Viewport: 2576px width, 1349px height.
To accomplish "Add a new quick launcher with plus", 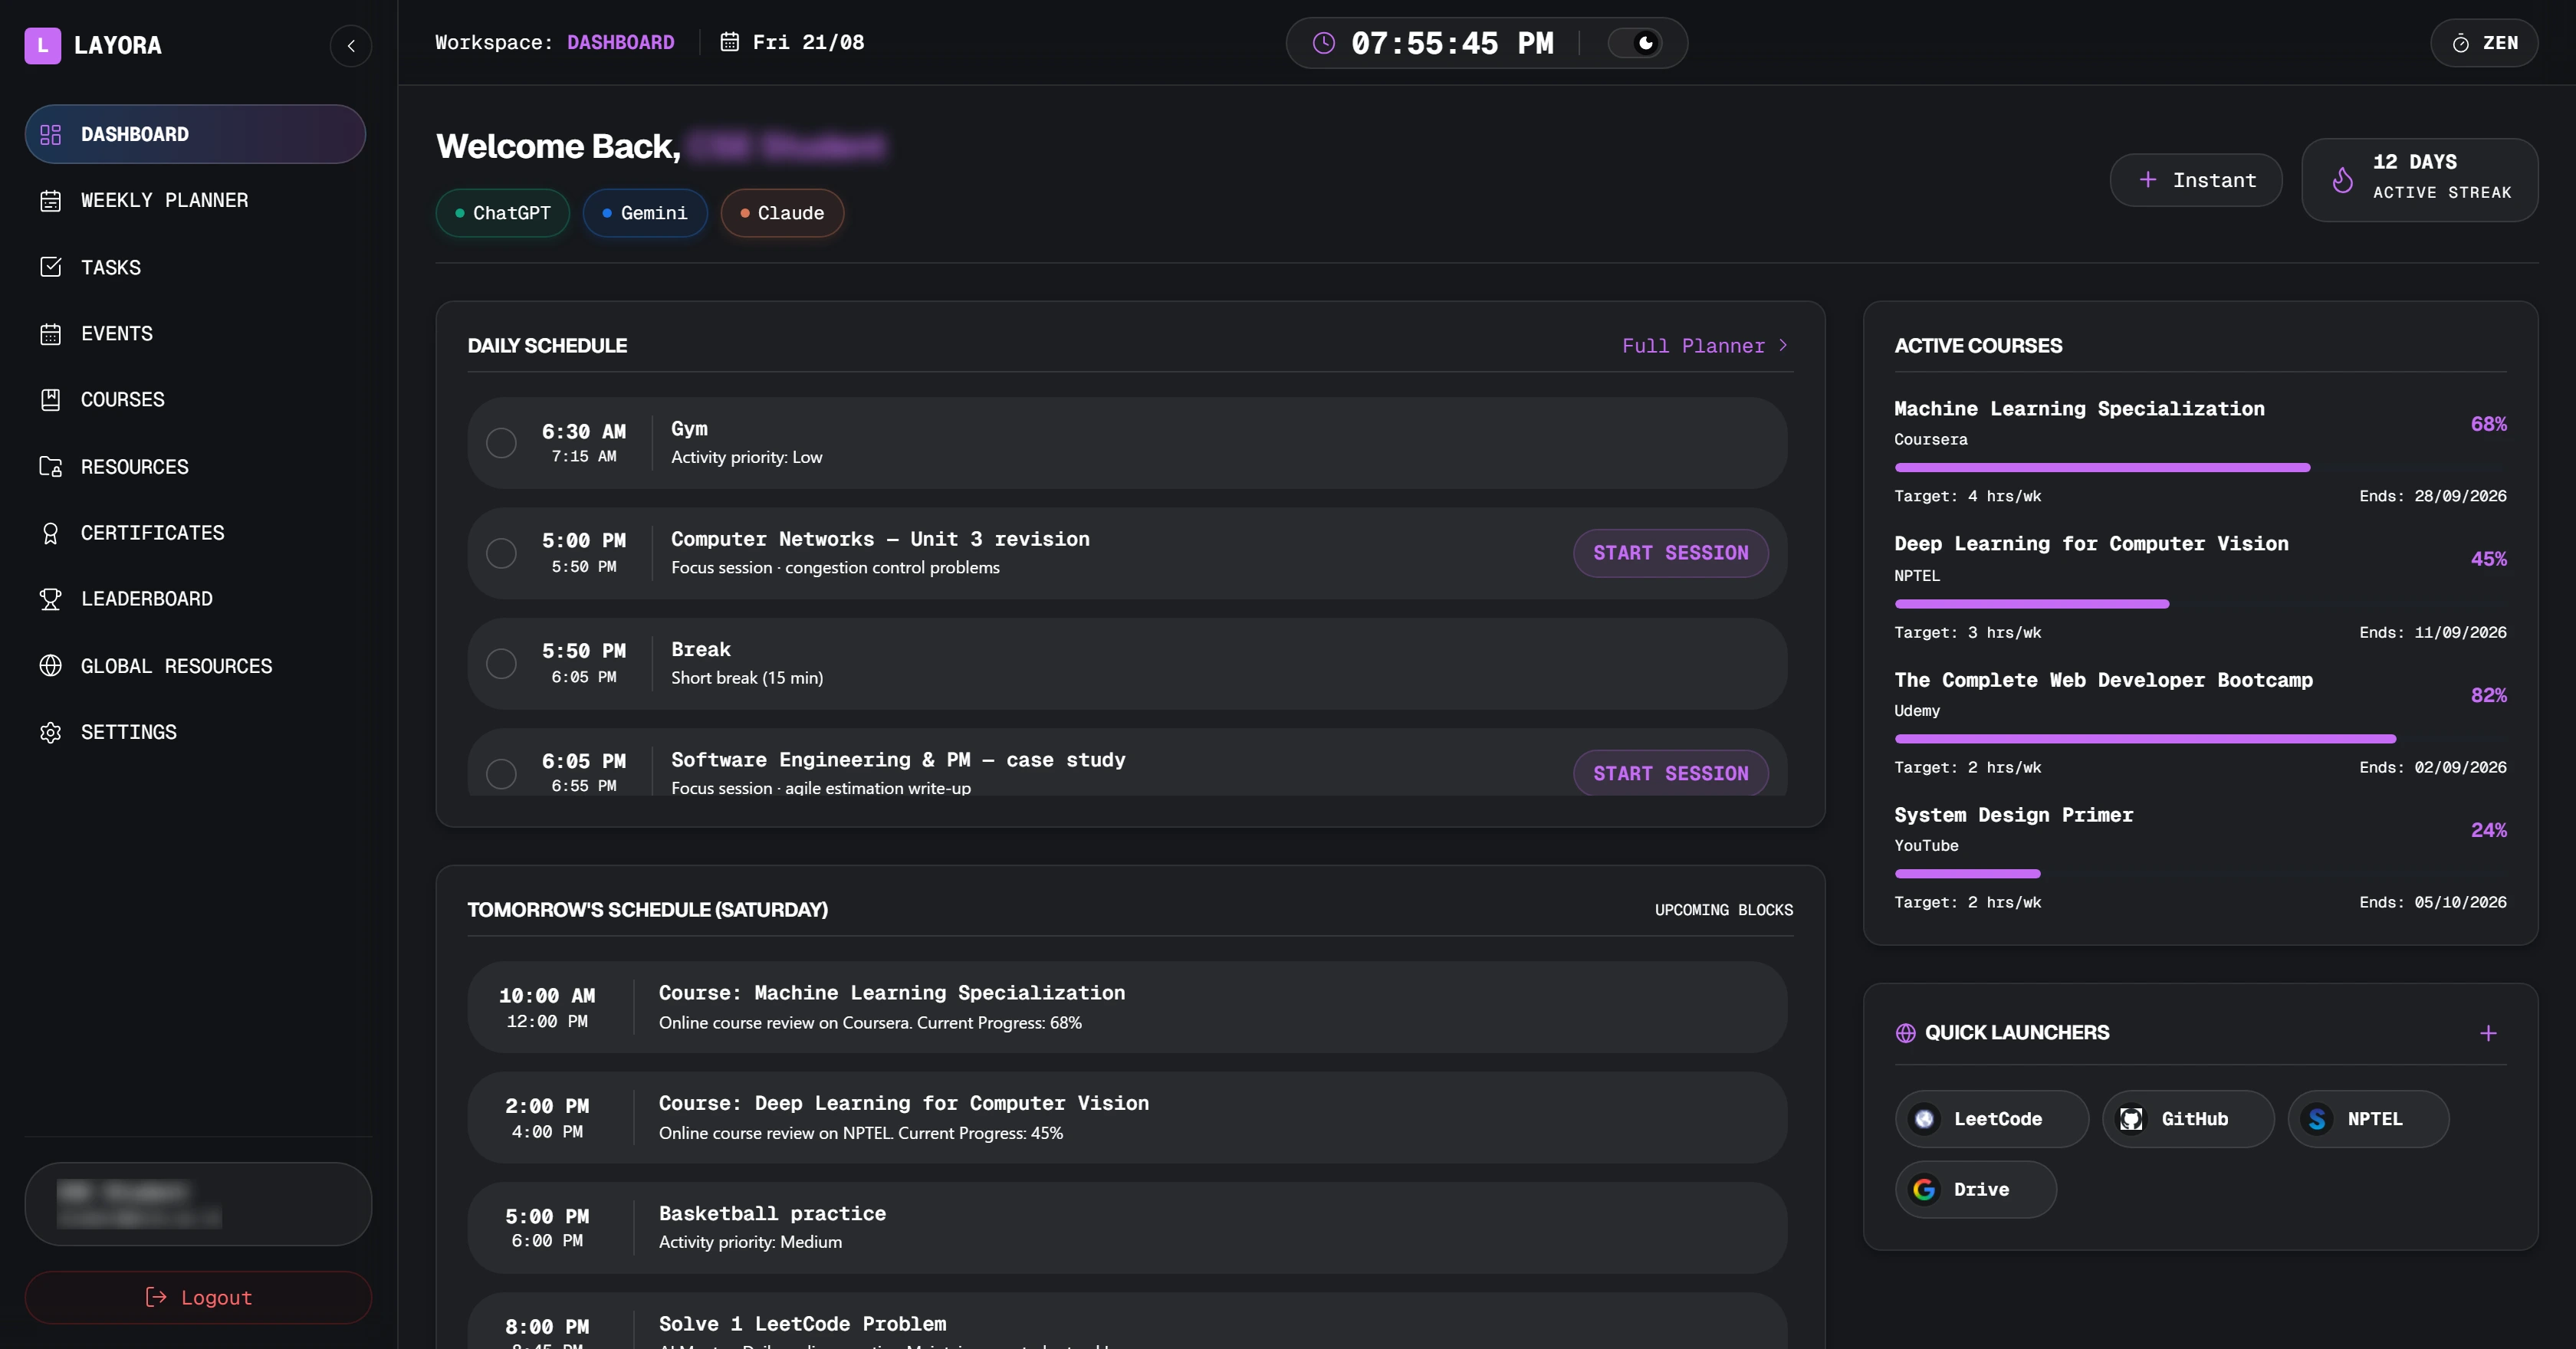I will tap(2488, 1033).
